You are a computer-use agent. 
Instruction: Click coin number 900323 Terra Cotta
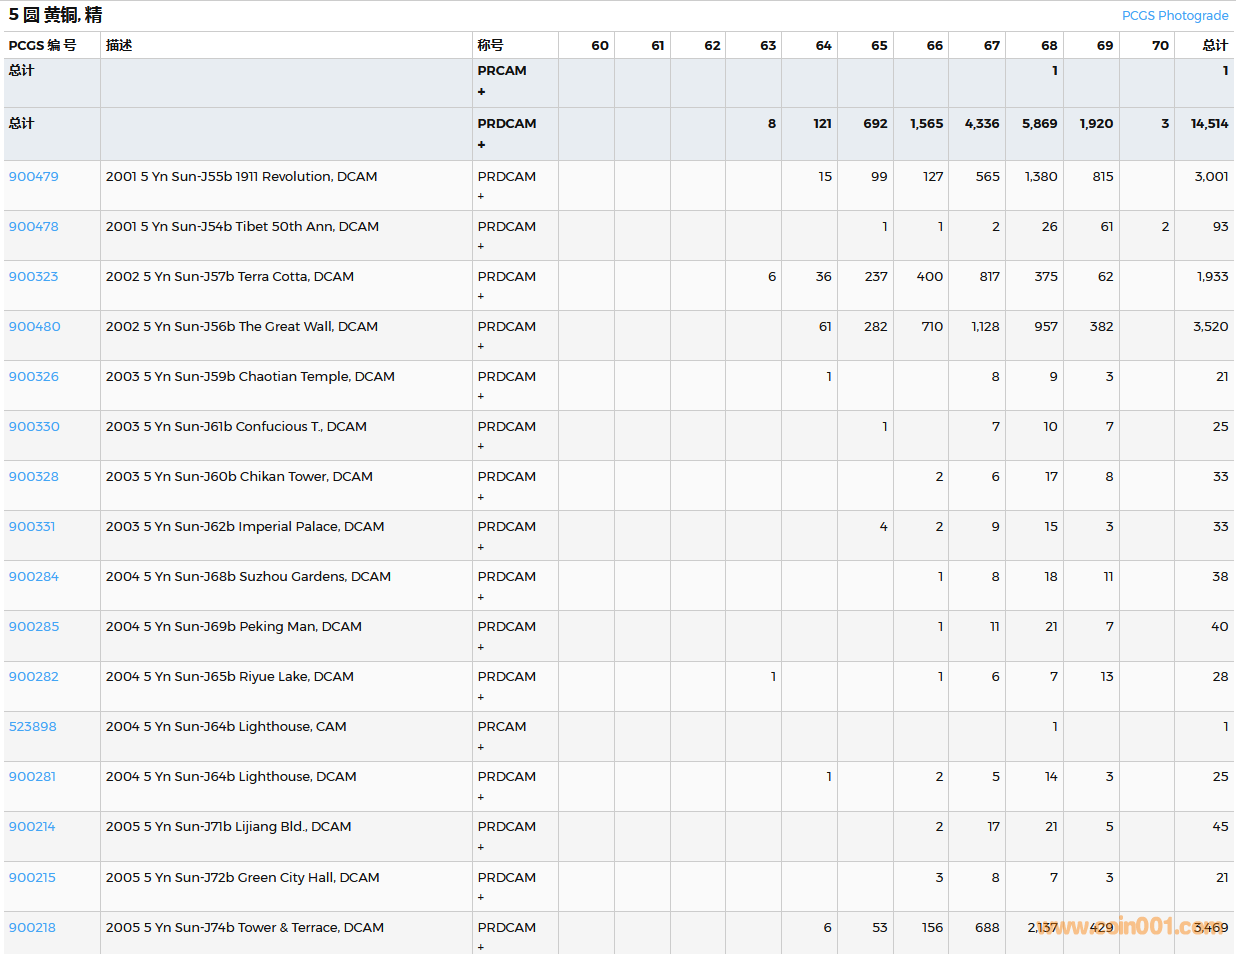34,277
